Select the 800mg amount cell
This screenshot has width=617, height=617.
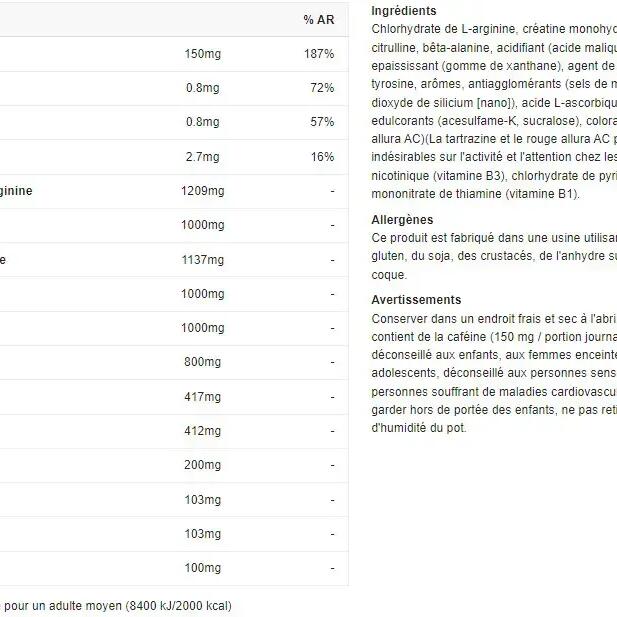click(x=202, y=362)
